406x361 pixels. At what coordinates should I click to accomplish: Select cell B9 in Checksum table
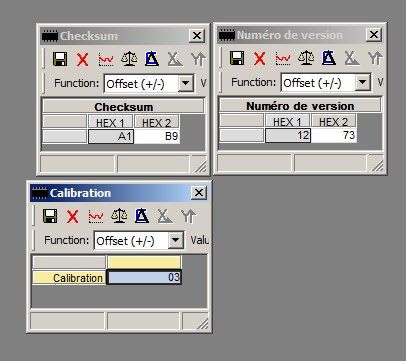pyautogui.click(x=157, y=136)
